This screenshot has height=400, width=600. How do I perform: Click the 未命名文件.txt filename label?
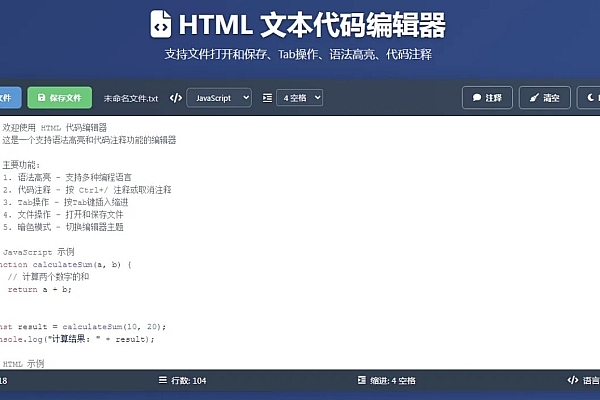click(131, 98)
